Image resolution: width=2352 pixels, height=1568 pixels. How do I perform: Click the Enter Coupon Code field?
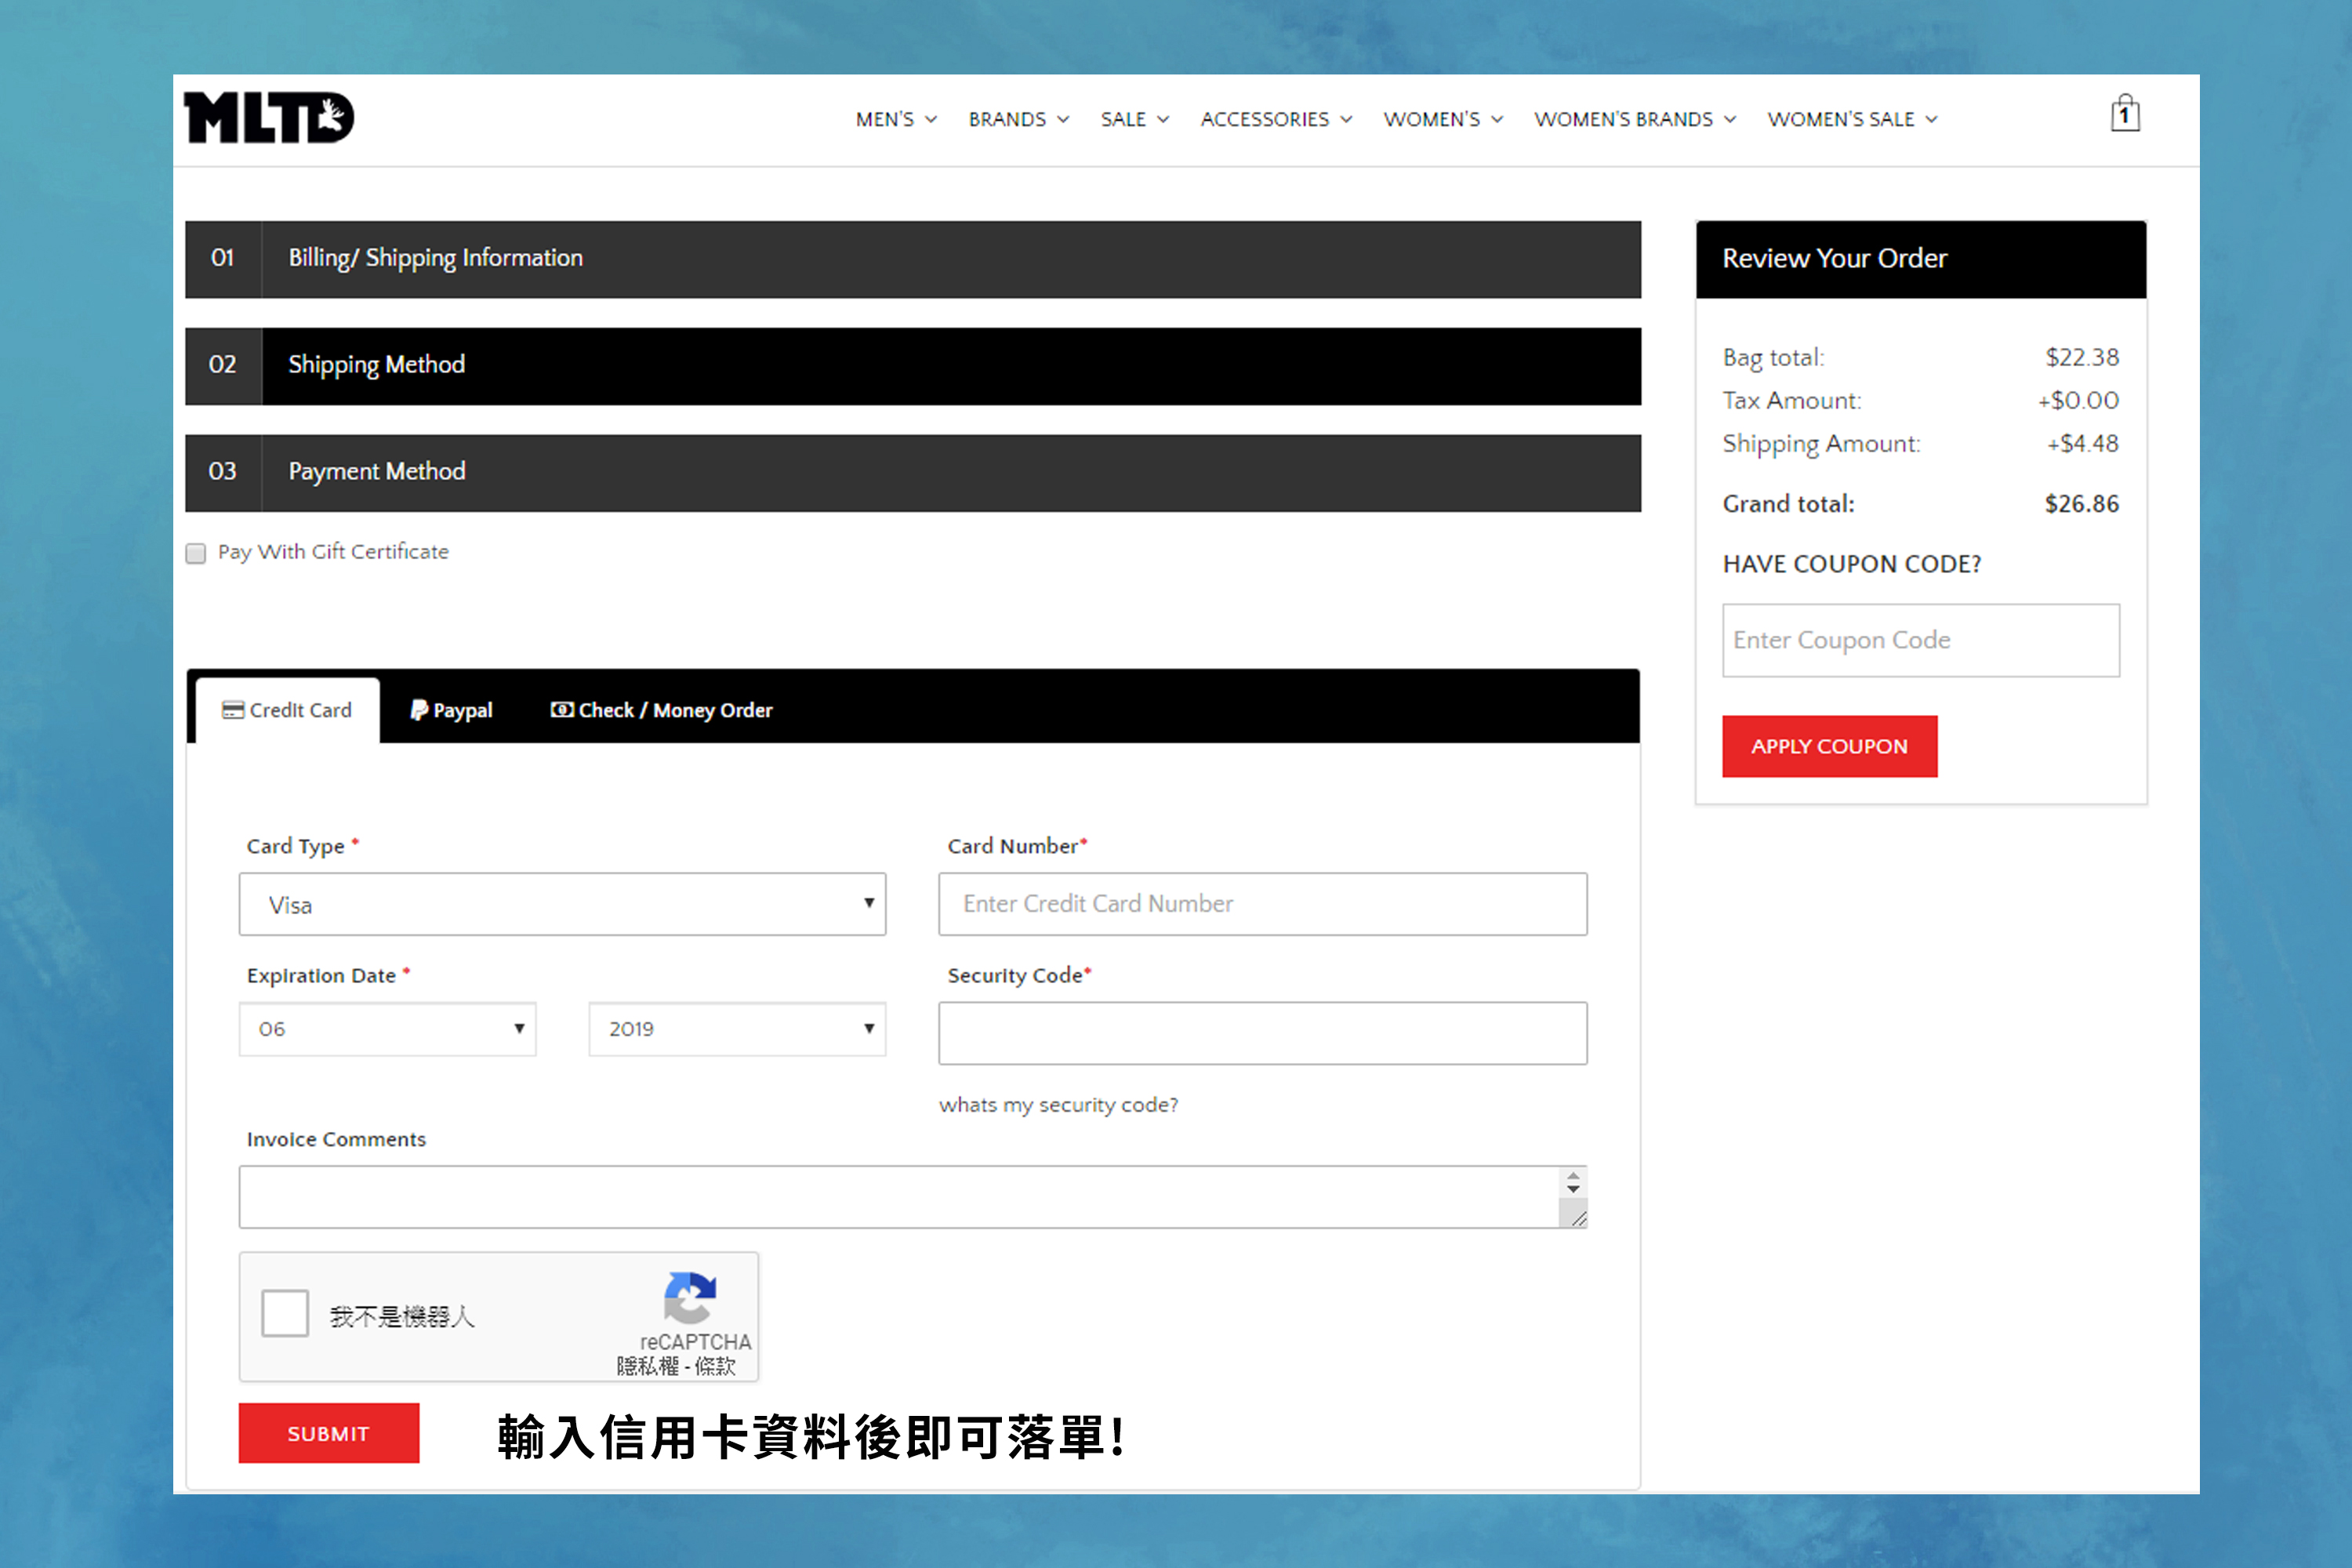click(1920, 640)
